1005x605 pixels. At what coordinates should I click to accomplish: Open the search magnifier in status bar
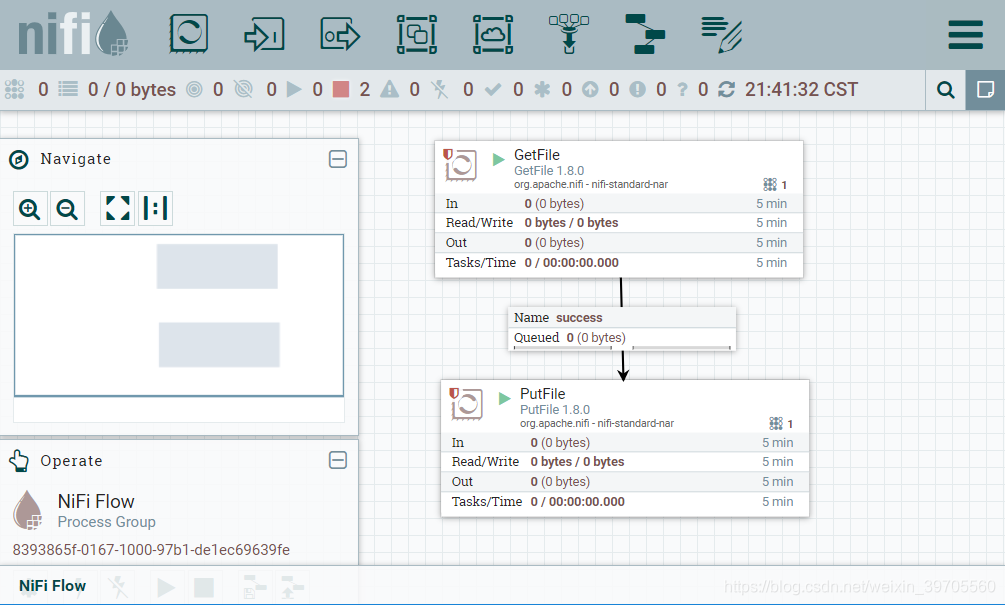945,90
